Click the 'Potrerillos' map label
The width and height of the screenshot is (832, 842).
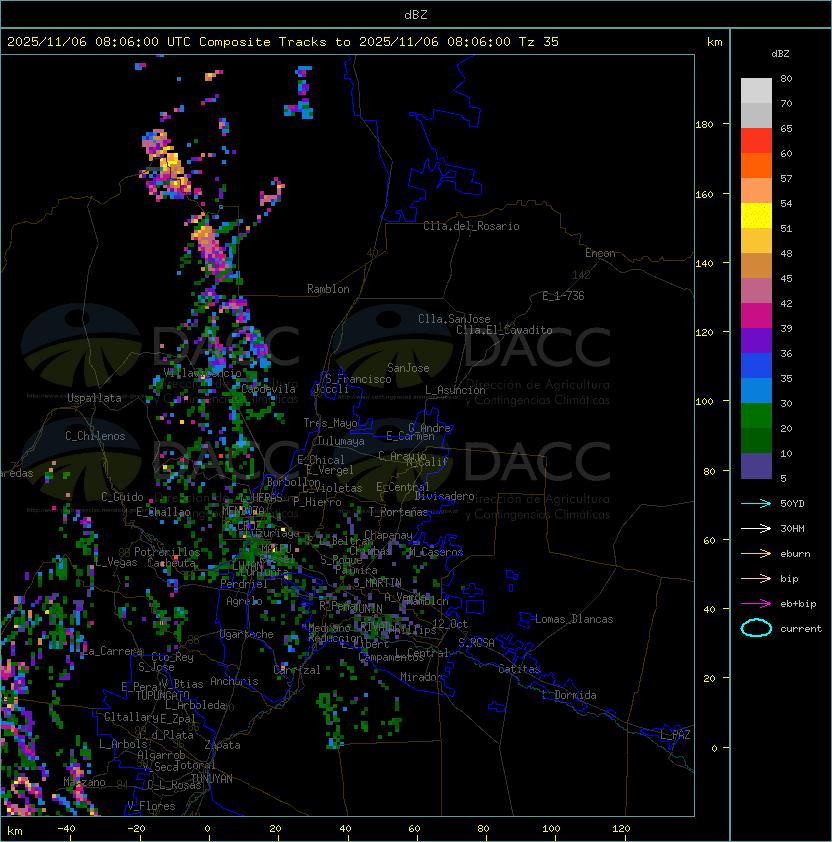[167, 552]
